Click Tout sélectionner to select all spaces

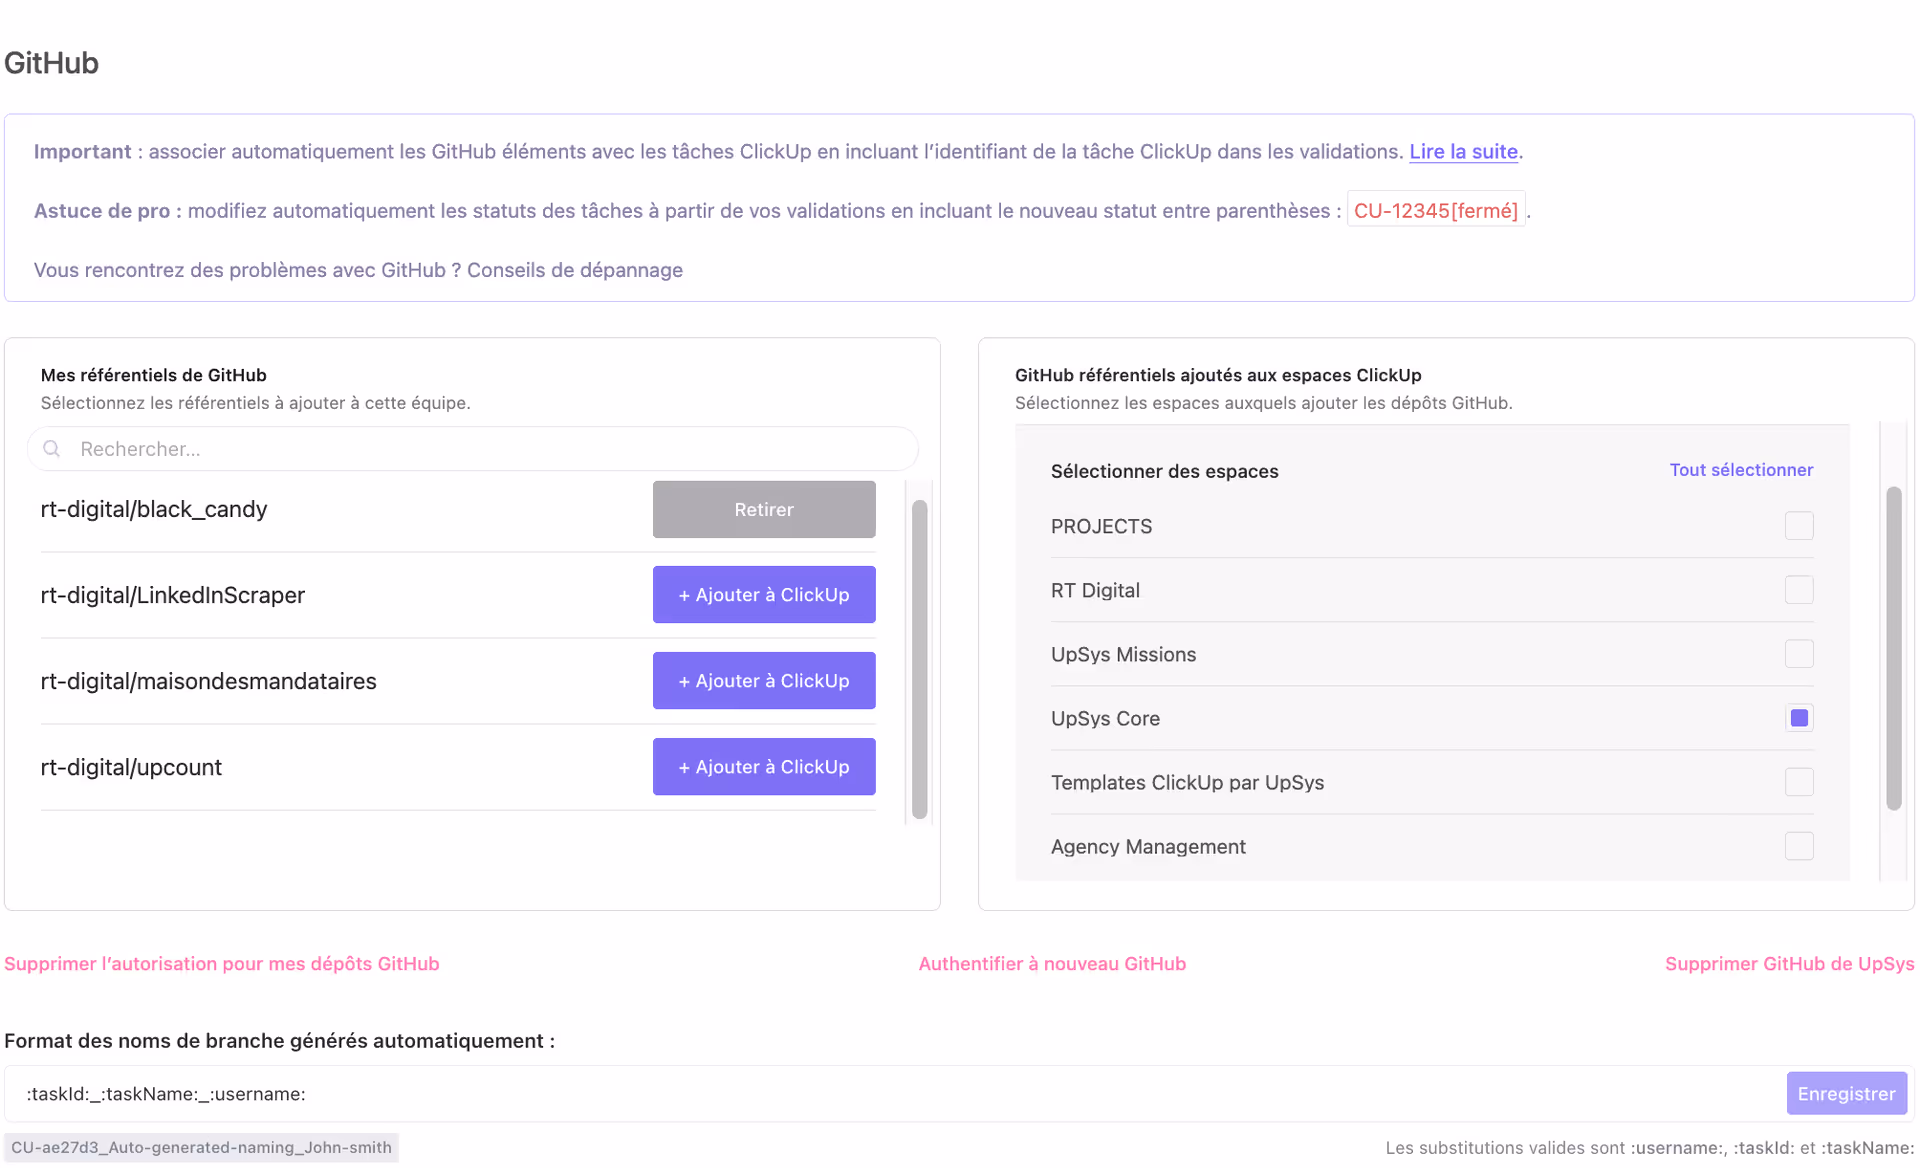tap(1741, 469)
